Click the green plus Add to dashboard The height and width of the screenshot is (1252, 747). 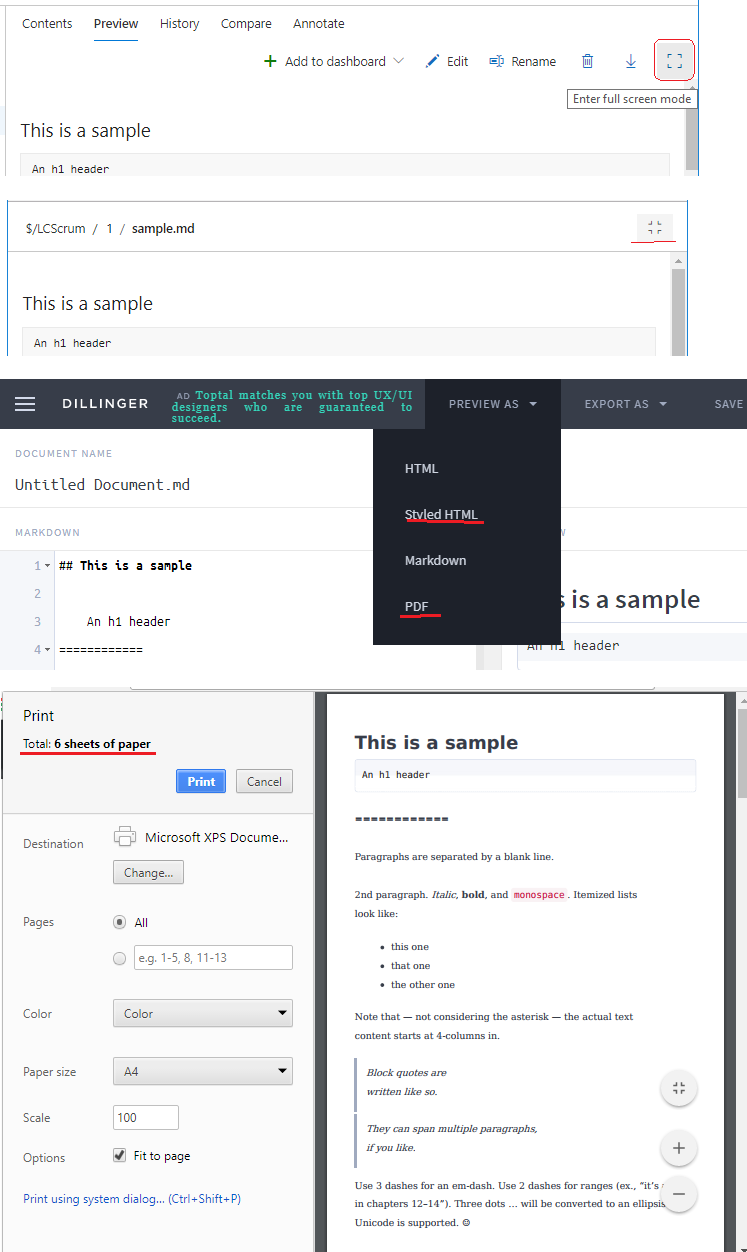pyautogui.click(x=270, y=61)
